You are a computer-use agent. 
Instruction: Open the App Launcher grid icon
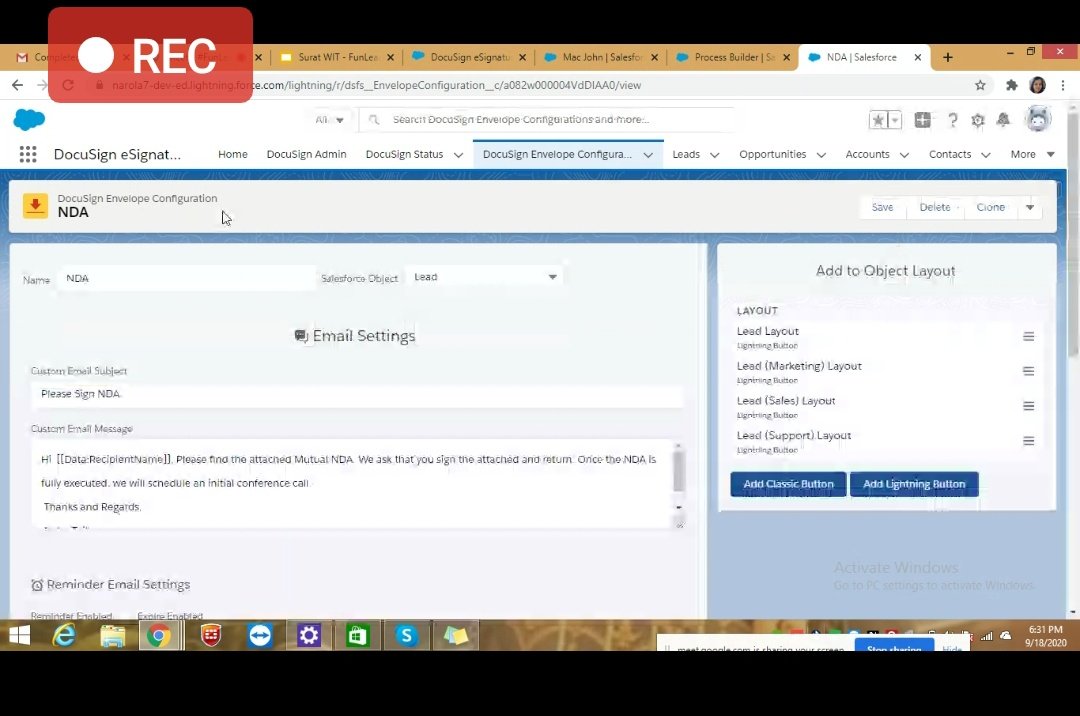28,154
